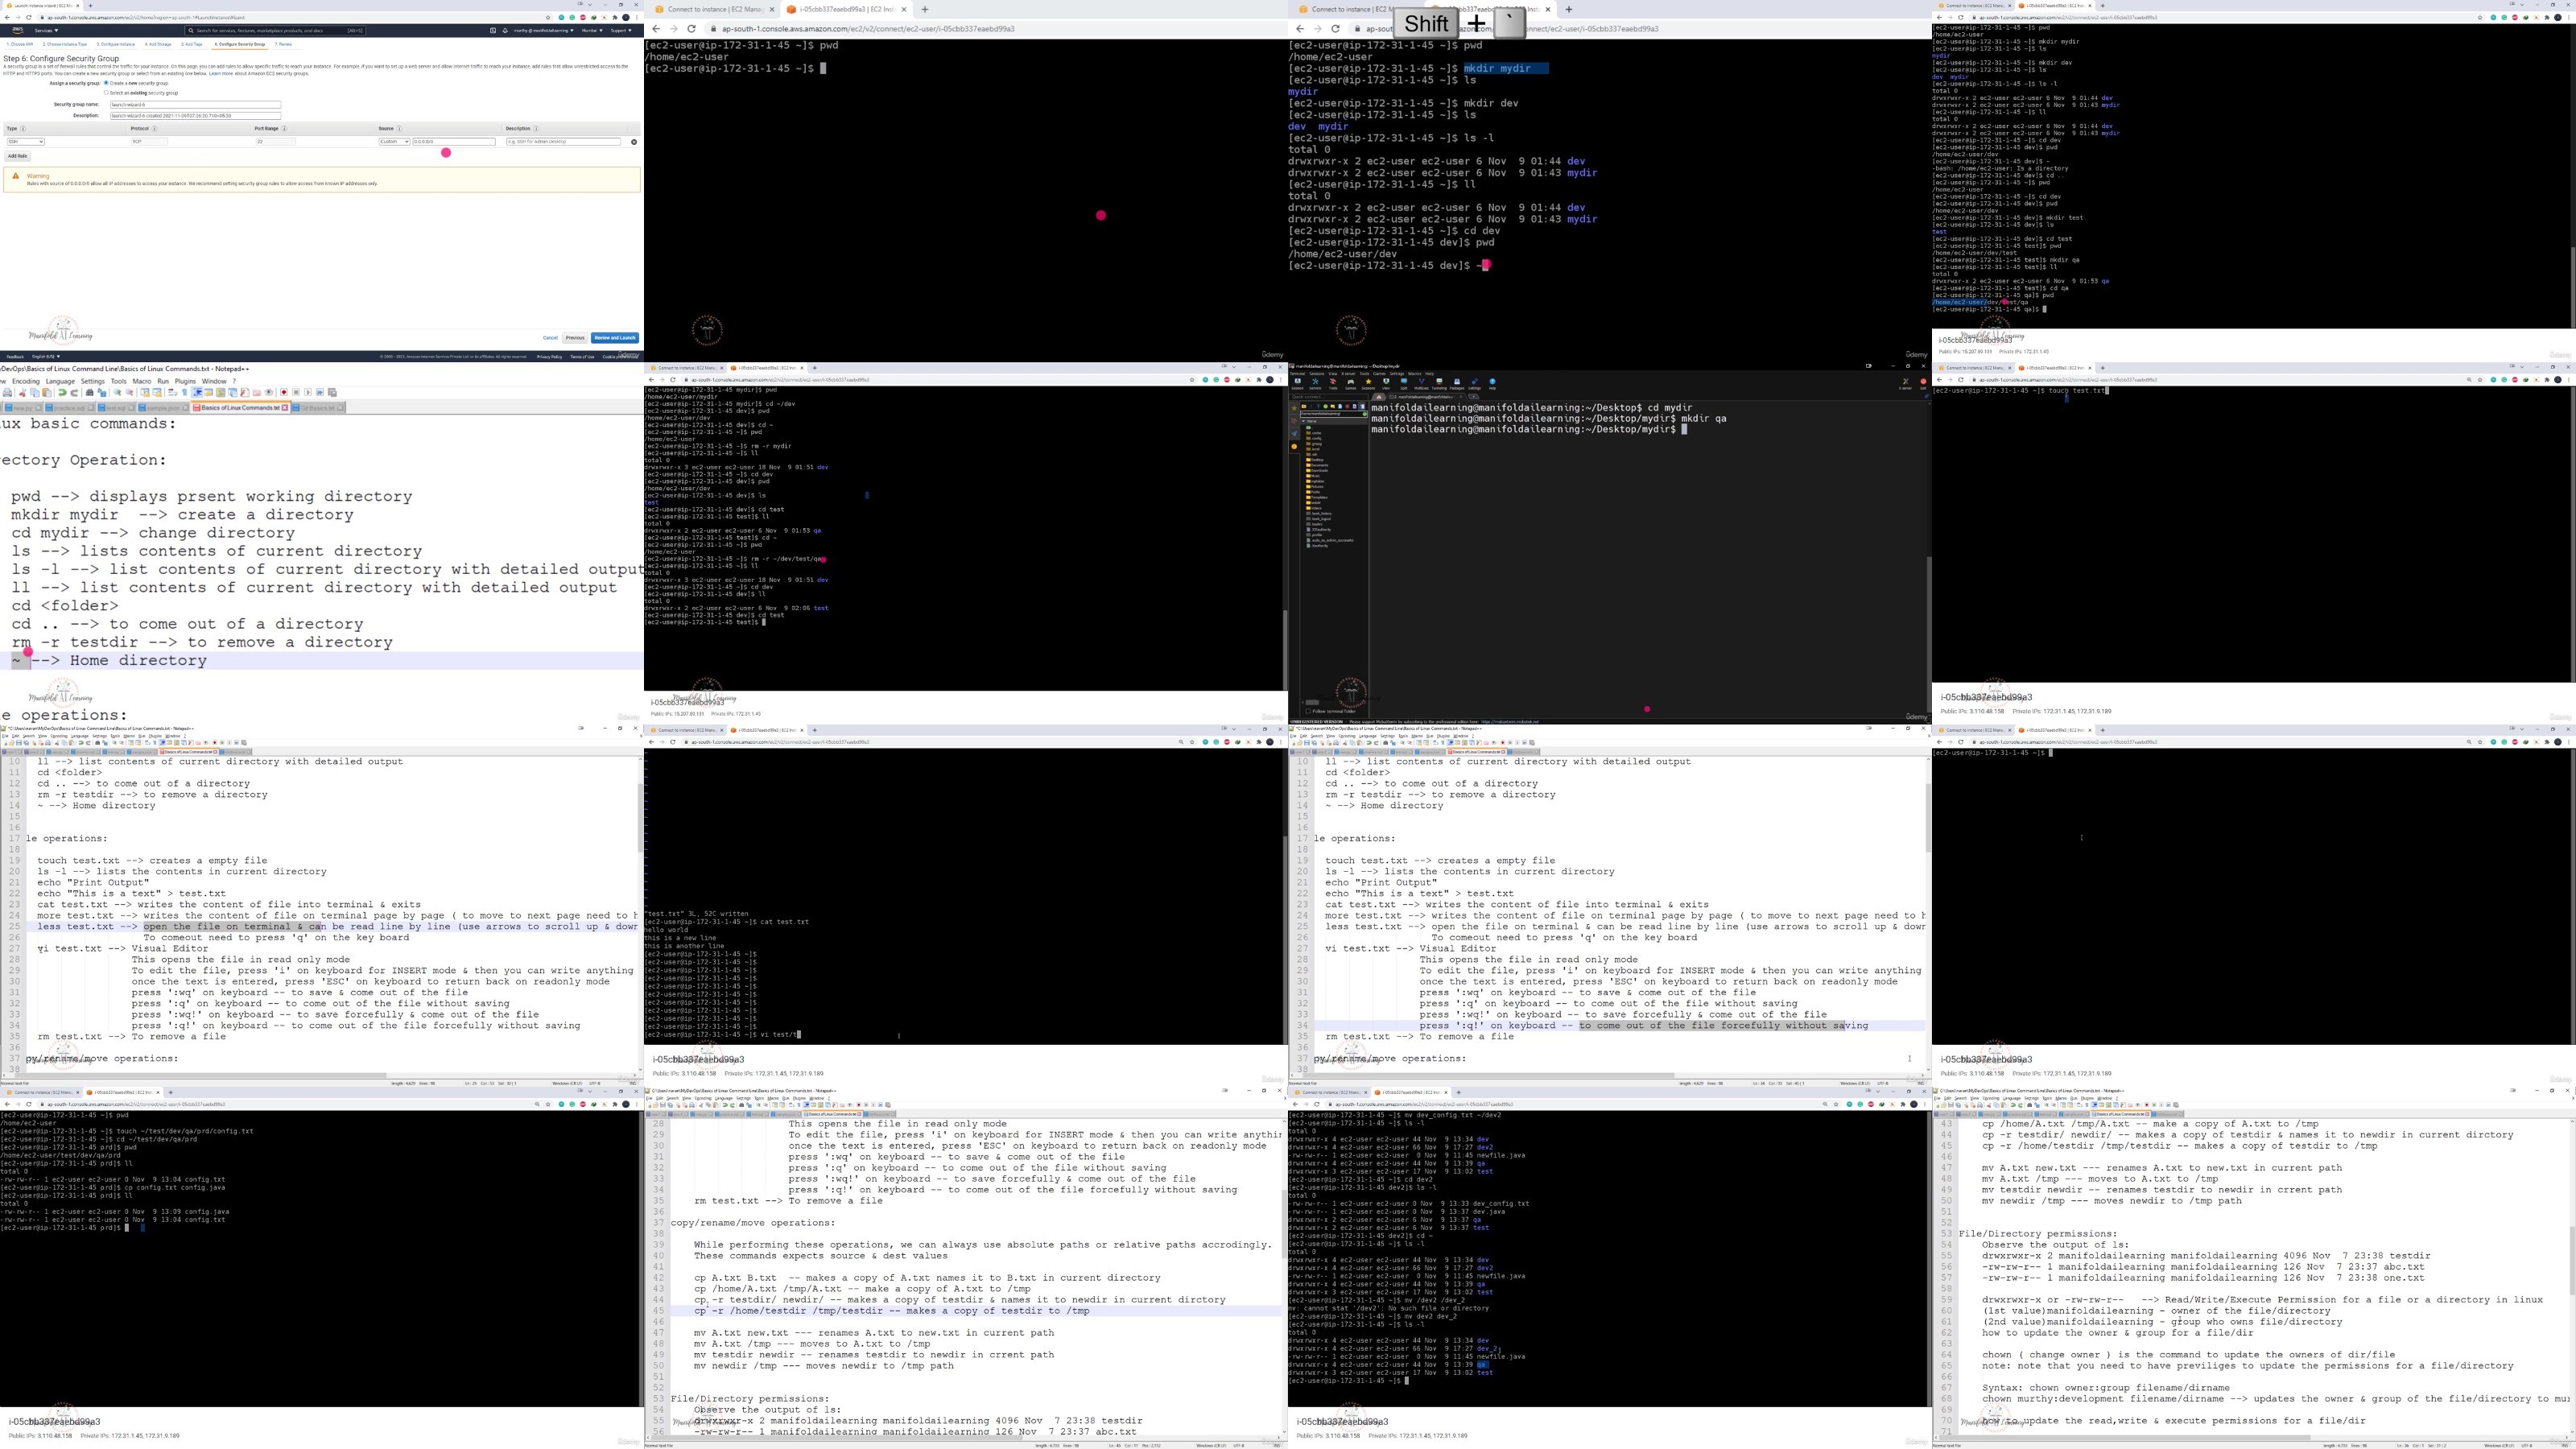
Task: Click Review and Launch button
Action: pos(614,337)
